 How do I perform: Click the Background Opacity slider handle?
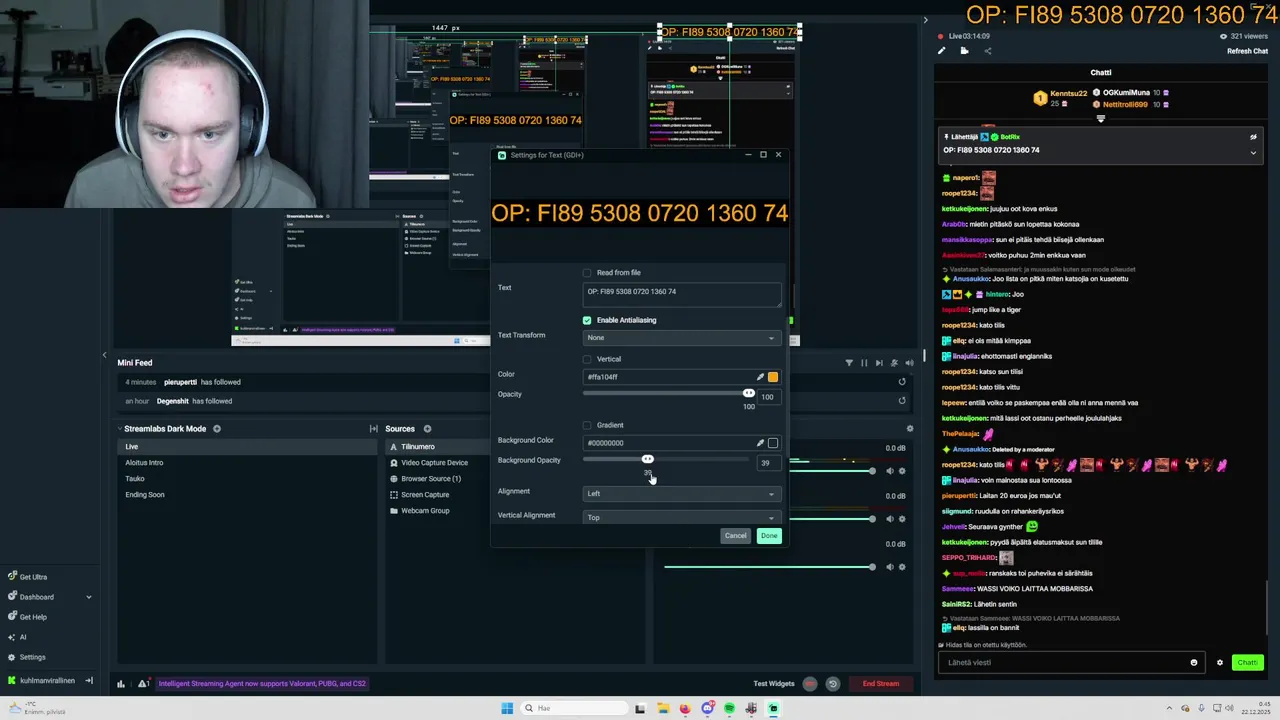coord(647,459)
